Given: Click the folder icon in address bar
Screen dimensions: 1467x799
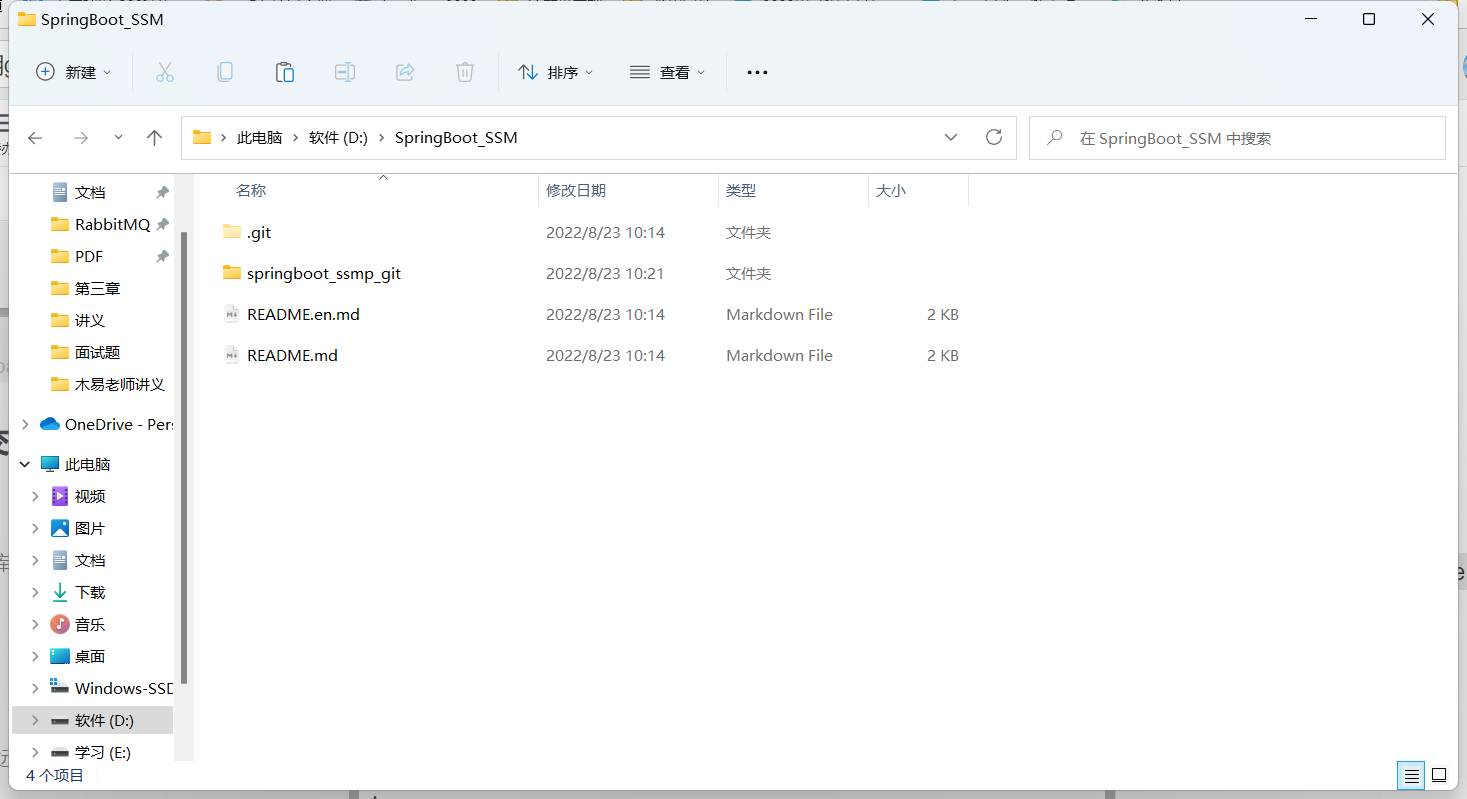Looking at the screenshot, I should point(202,138).
